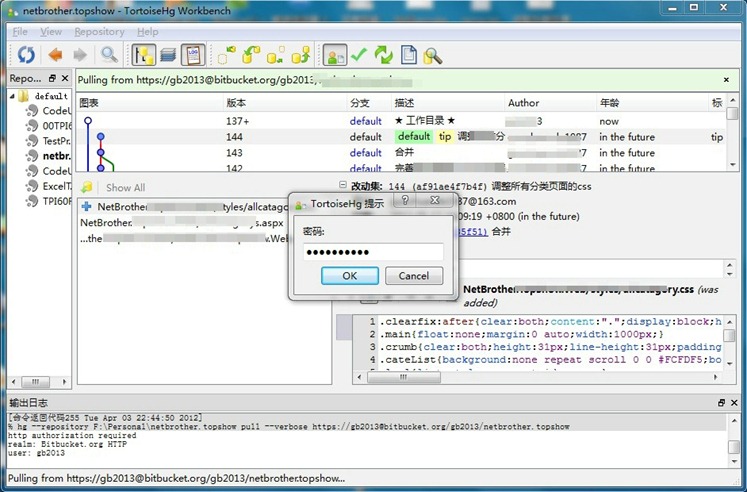Open the Synchronize green arrows view
This screenshot has height=492, width=747.
coord(384,55)
